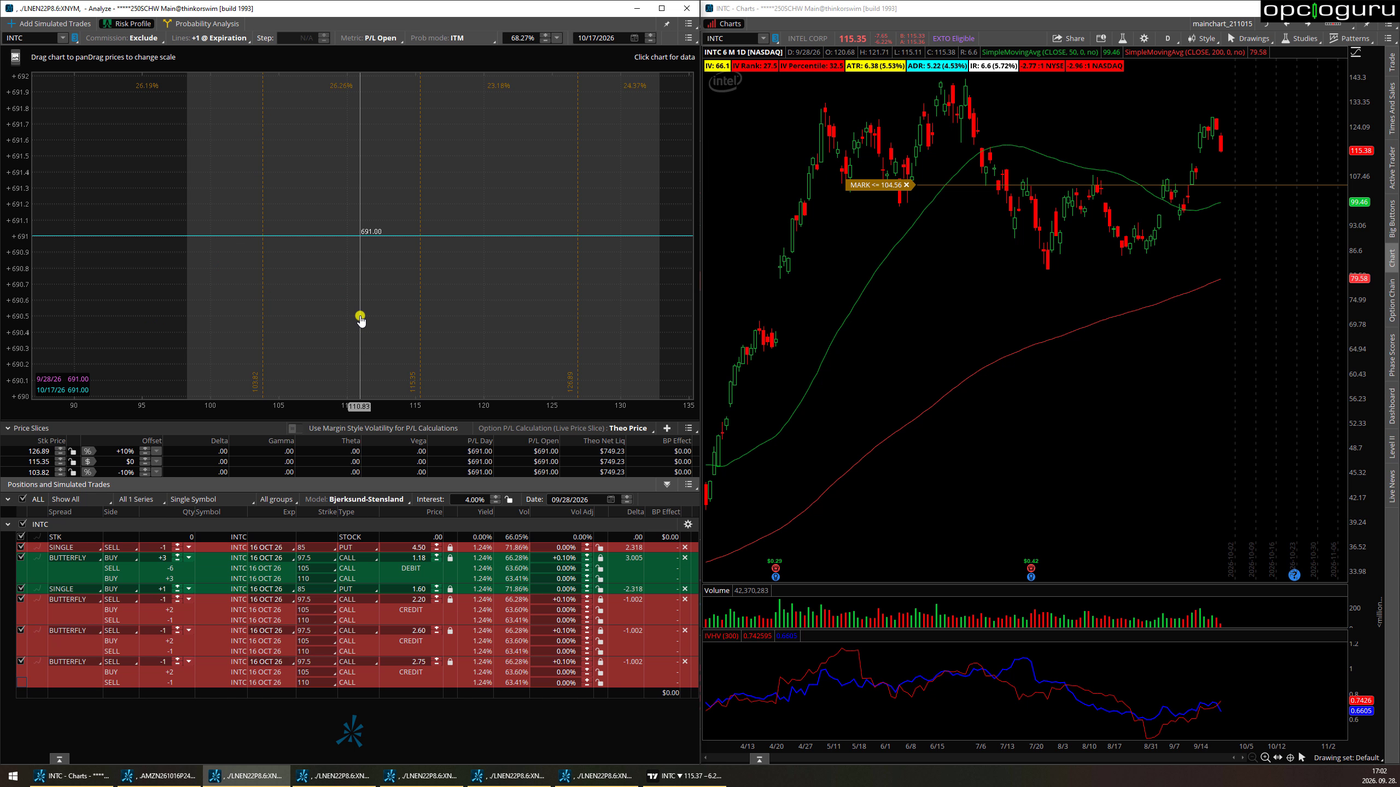Remove the BUTTERFLY BUY +3 simulated trade
Image resolution: width=1400 pixels, height=787 pixels.
[685, 558]
